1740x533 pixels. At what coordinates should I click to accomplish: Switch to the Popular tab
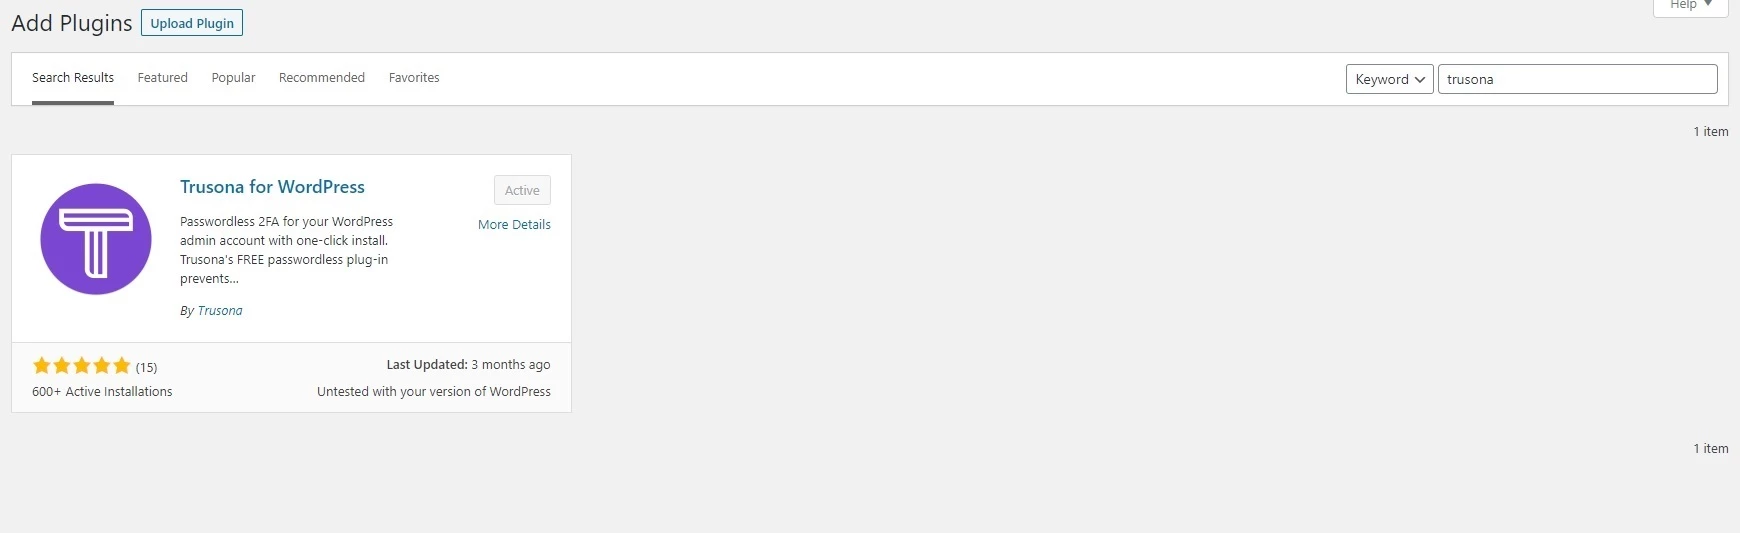(233, 78)
